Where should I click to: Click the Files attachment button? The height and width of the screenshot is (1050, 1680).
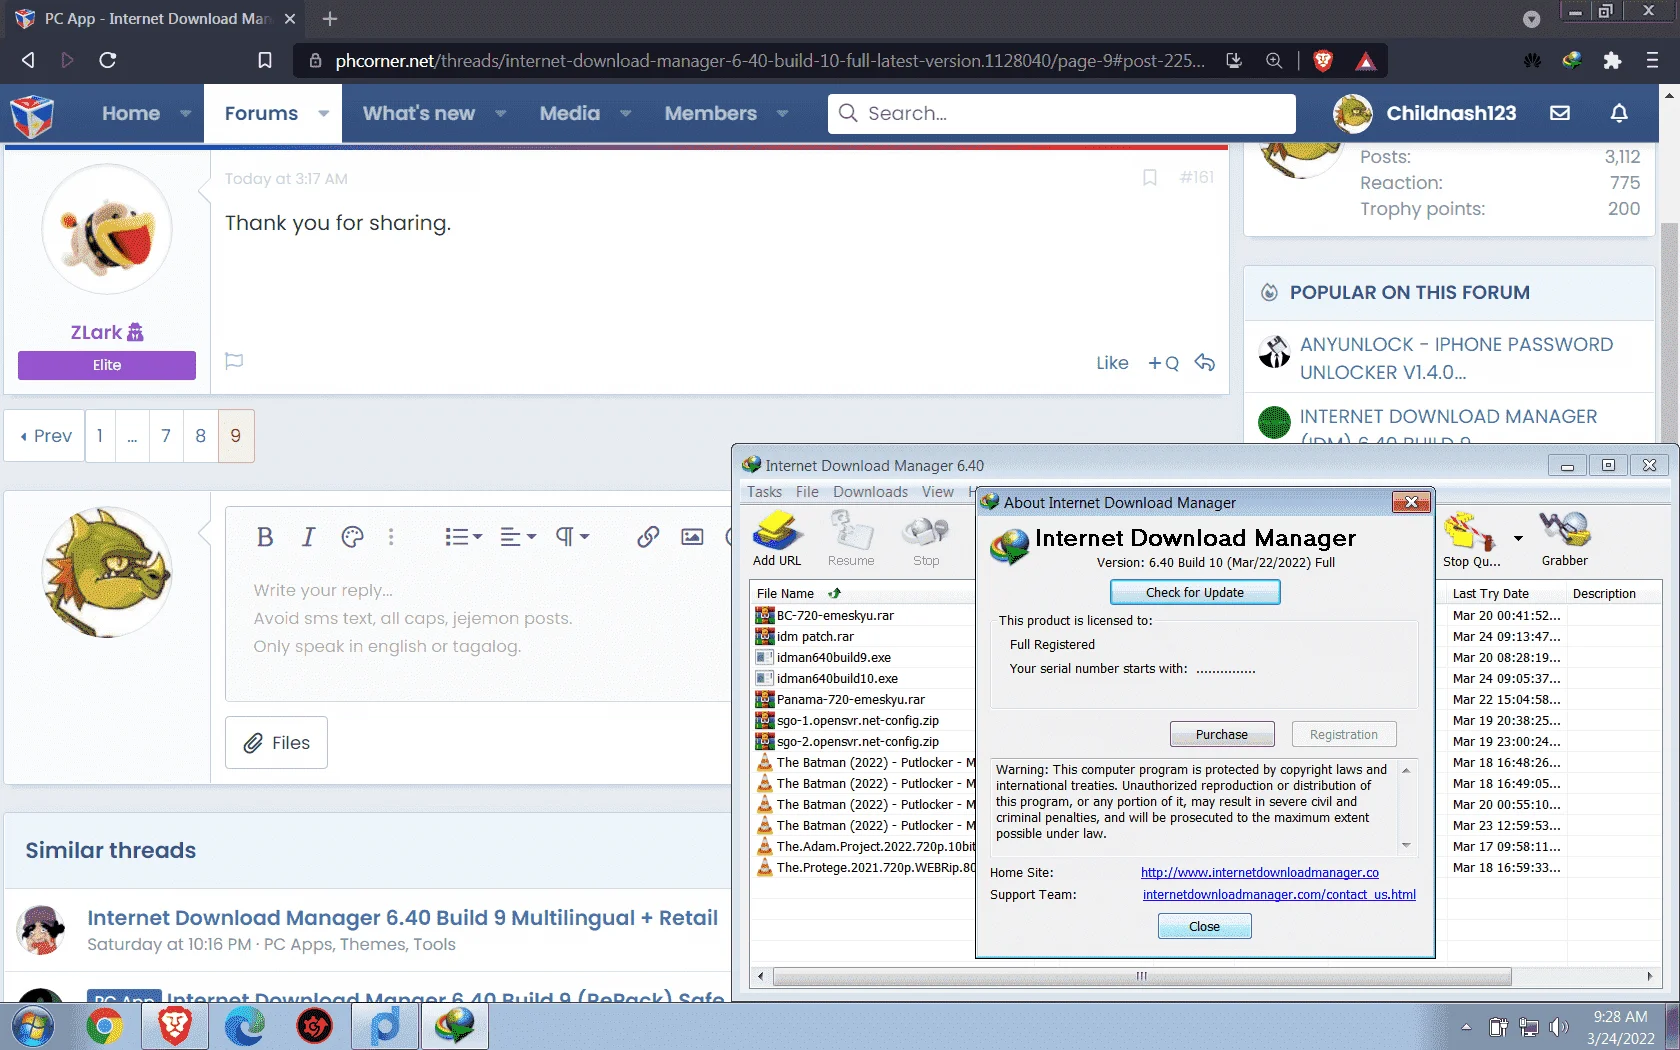[276, 743]
